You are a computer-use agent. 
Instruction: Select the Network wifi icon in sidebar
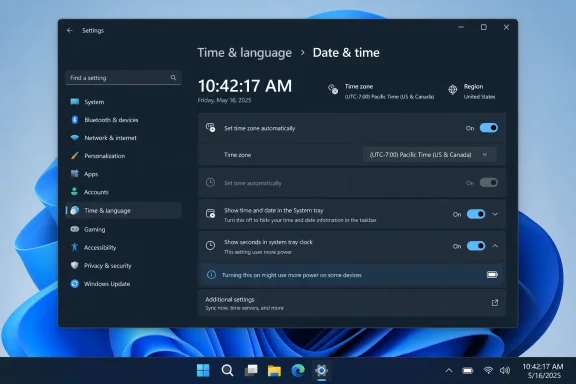75,138
